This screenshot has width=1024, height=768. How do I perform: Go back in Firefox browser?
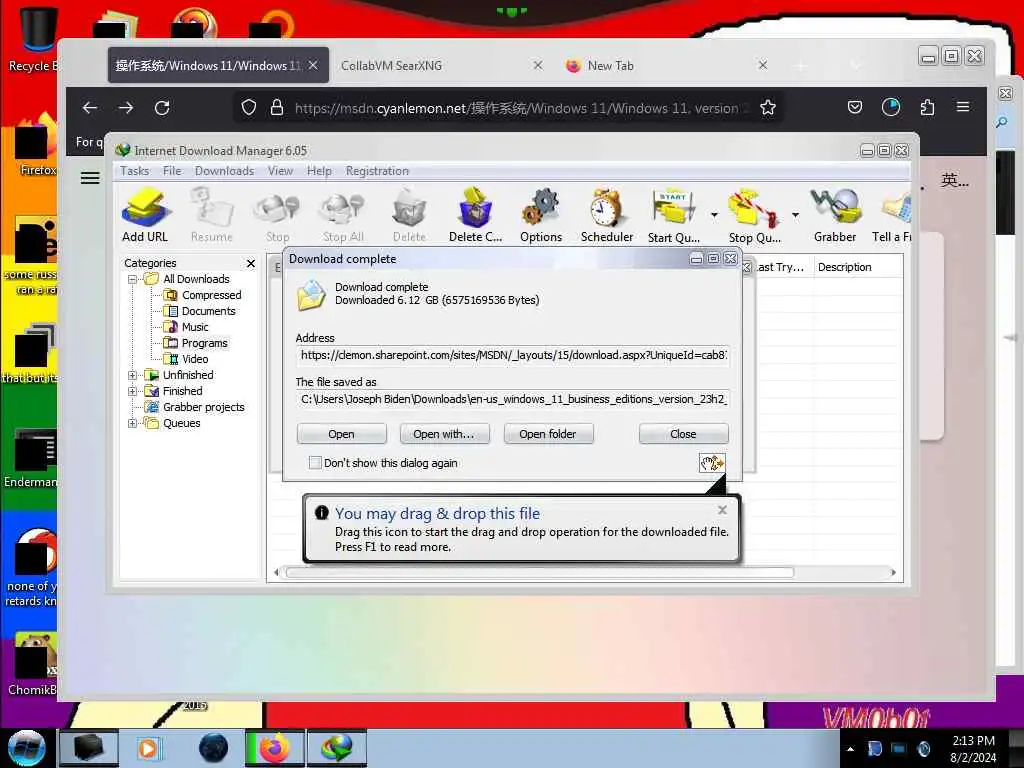(90, 108)
